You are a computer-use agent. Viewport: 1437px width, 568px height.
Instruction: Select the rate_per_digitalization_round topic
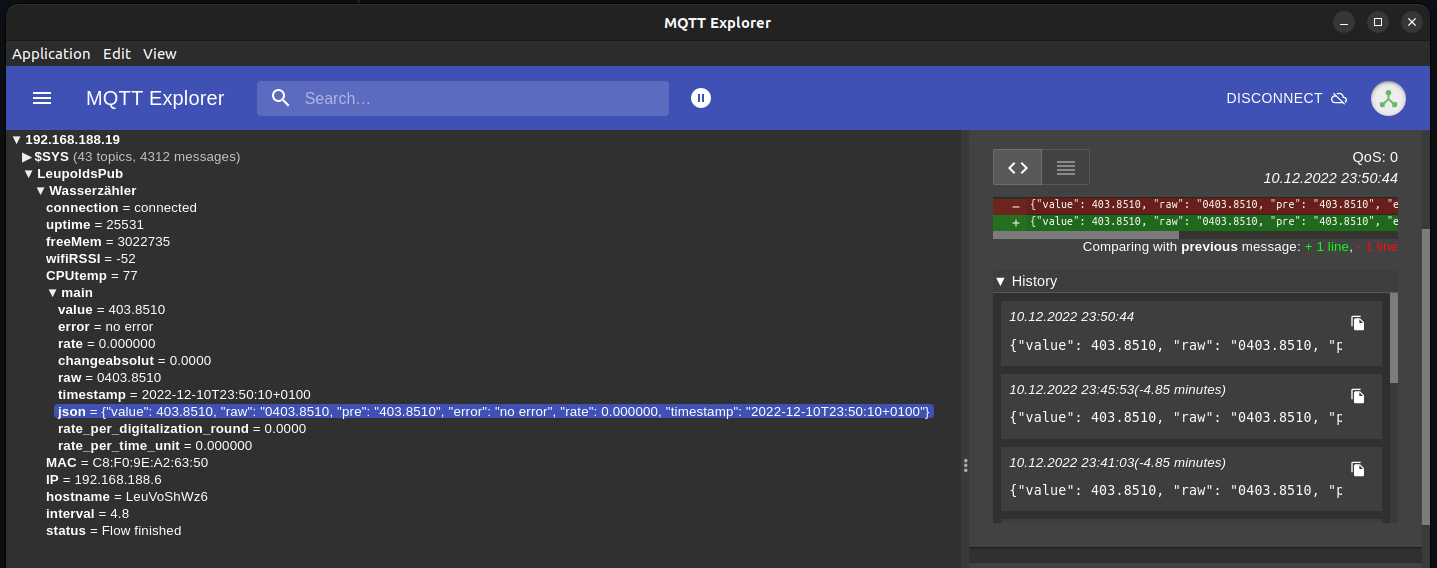tap(182, 429)
